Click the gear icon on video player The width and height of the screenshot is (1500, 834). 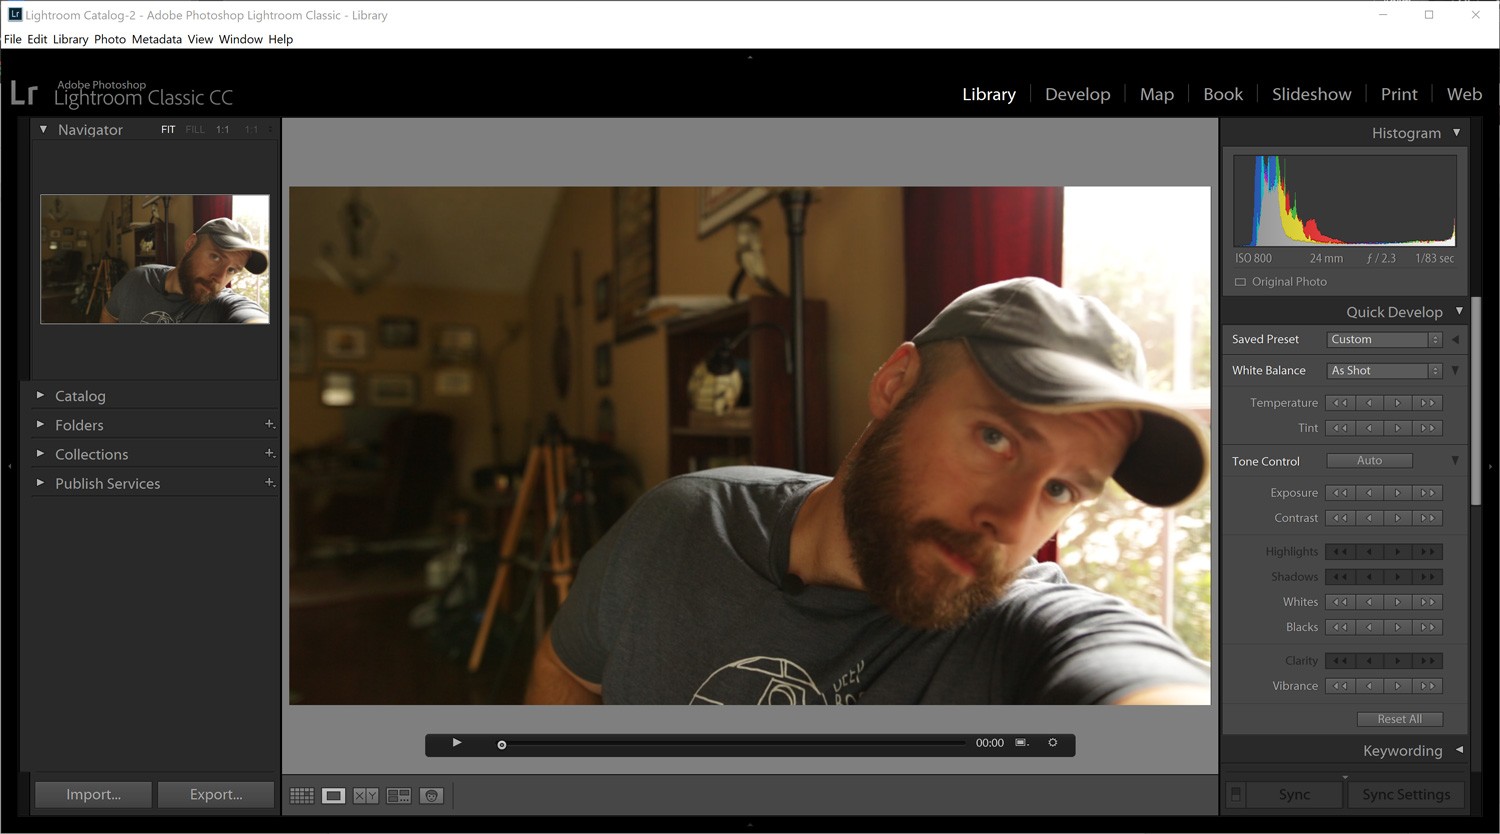(1052, 742)
